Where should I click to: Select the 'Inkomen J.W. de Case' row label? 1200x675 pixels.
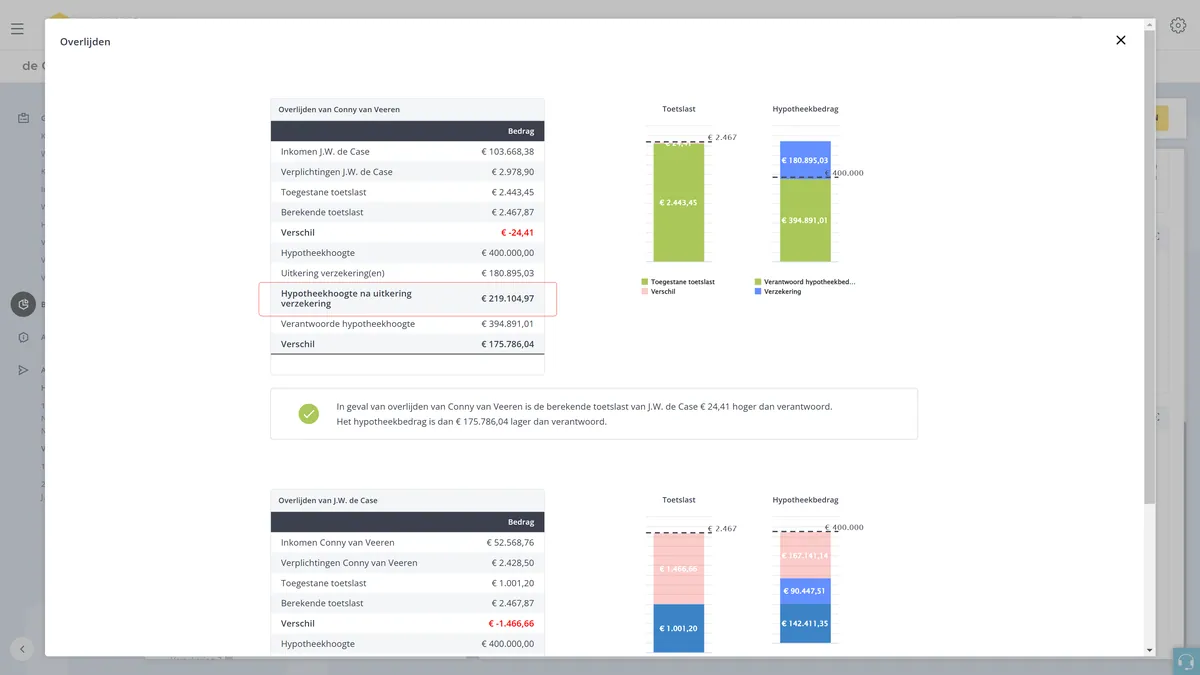(325, 152)
